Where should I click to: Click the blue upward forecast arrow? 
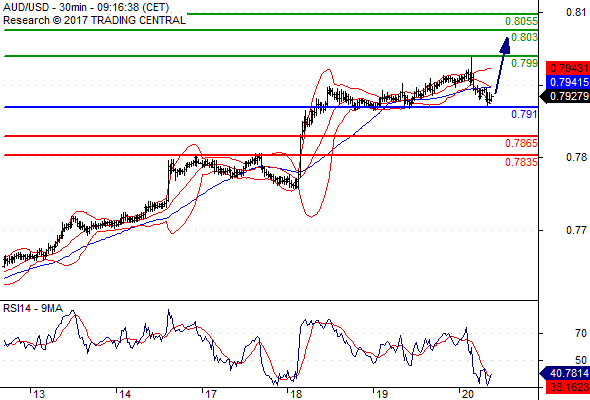click(x=502, y=65)
